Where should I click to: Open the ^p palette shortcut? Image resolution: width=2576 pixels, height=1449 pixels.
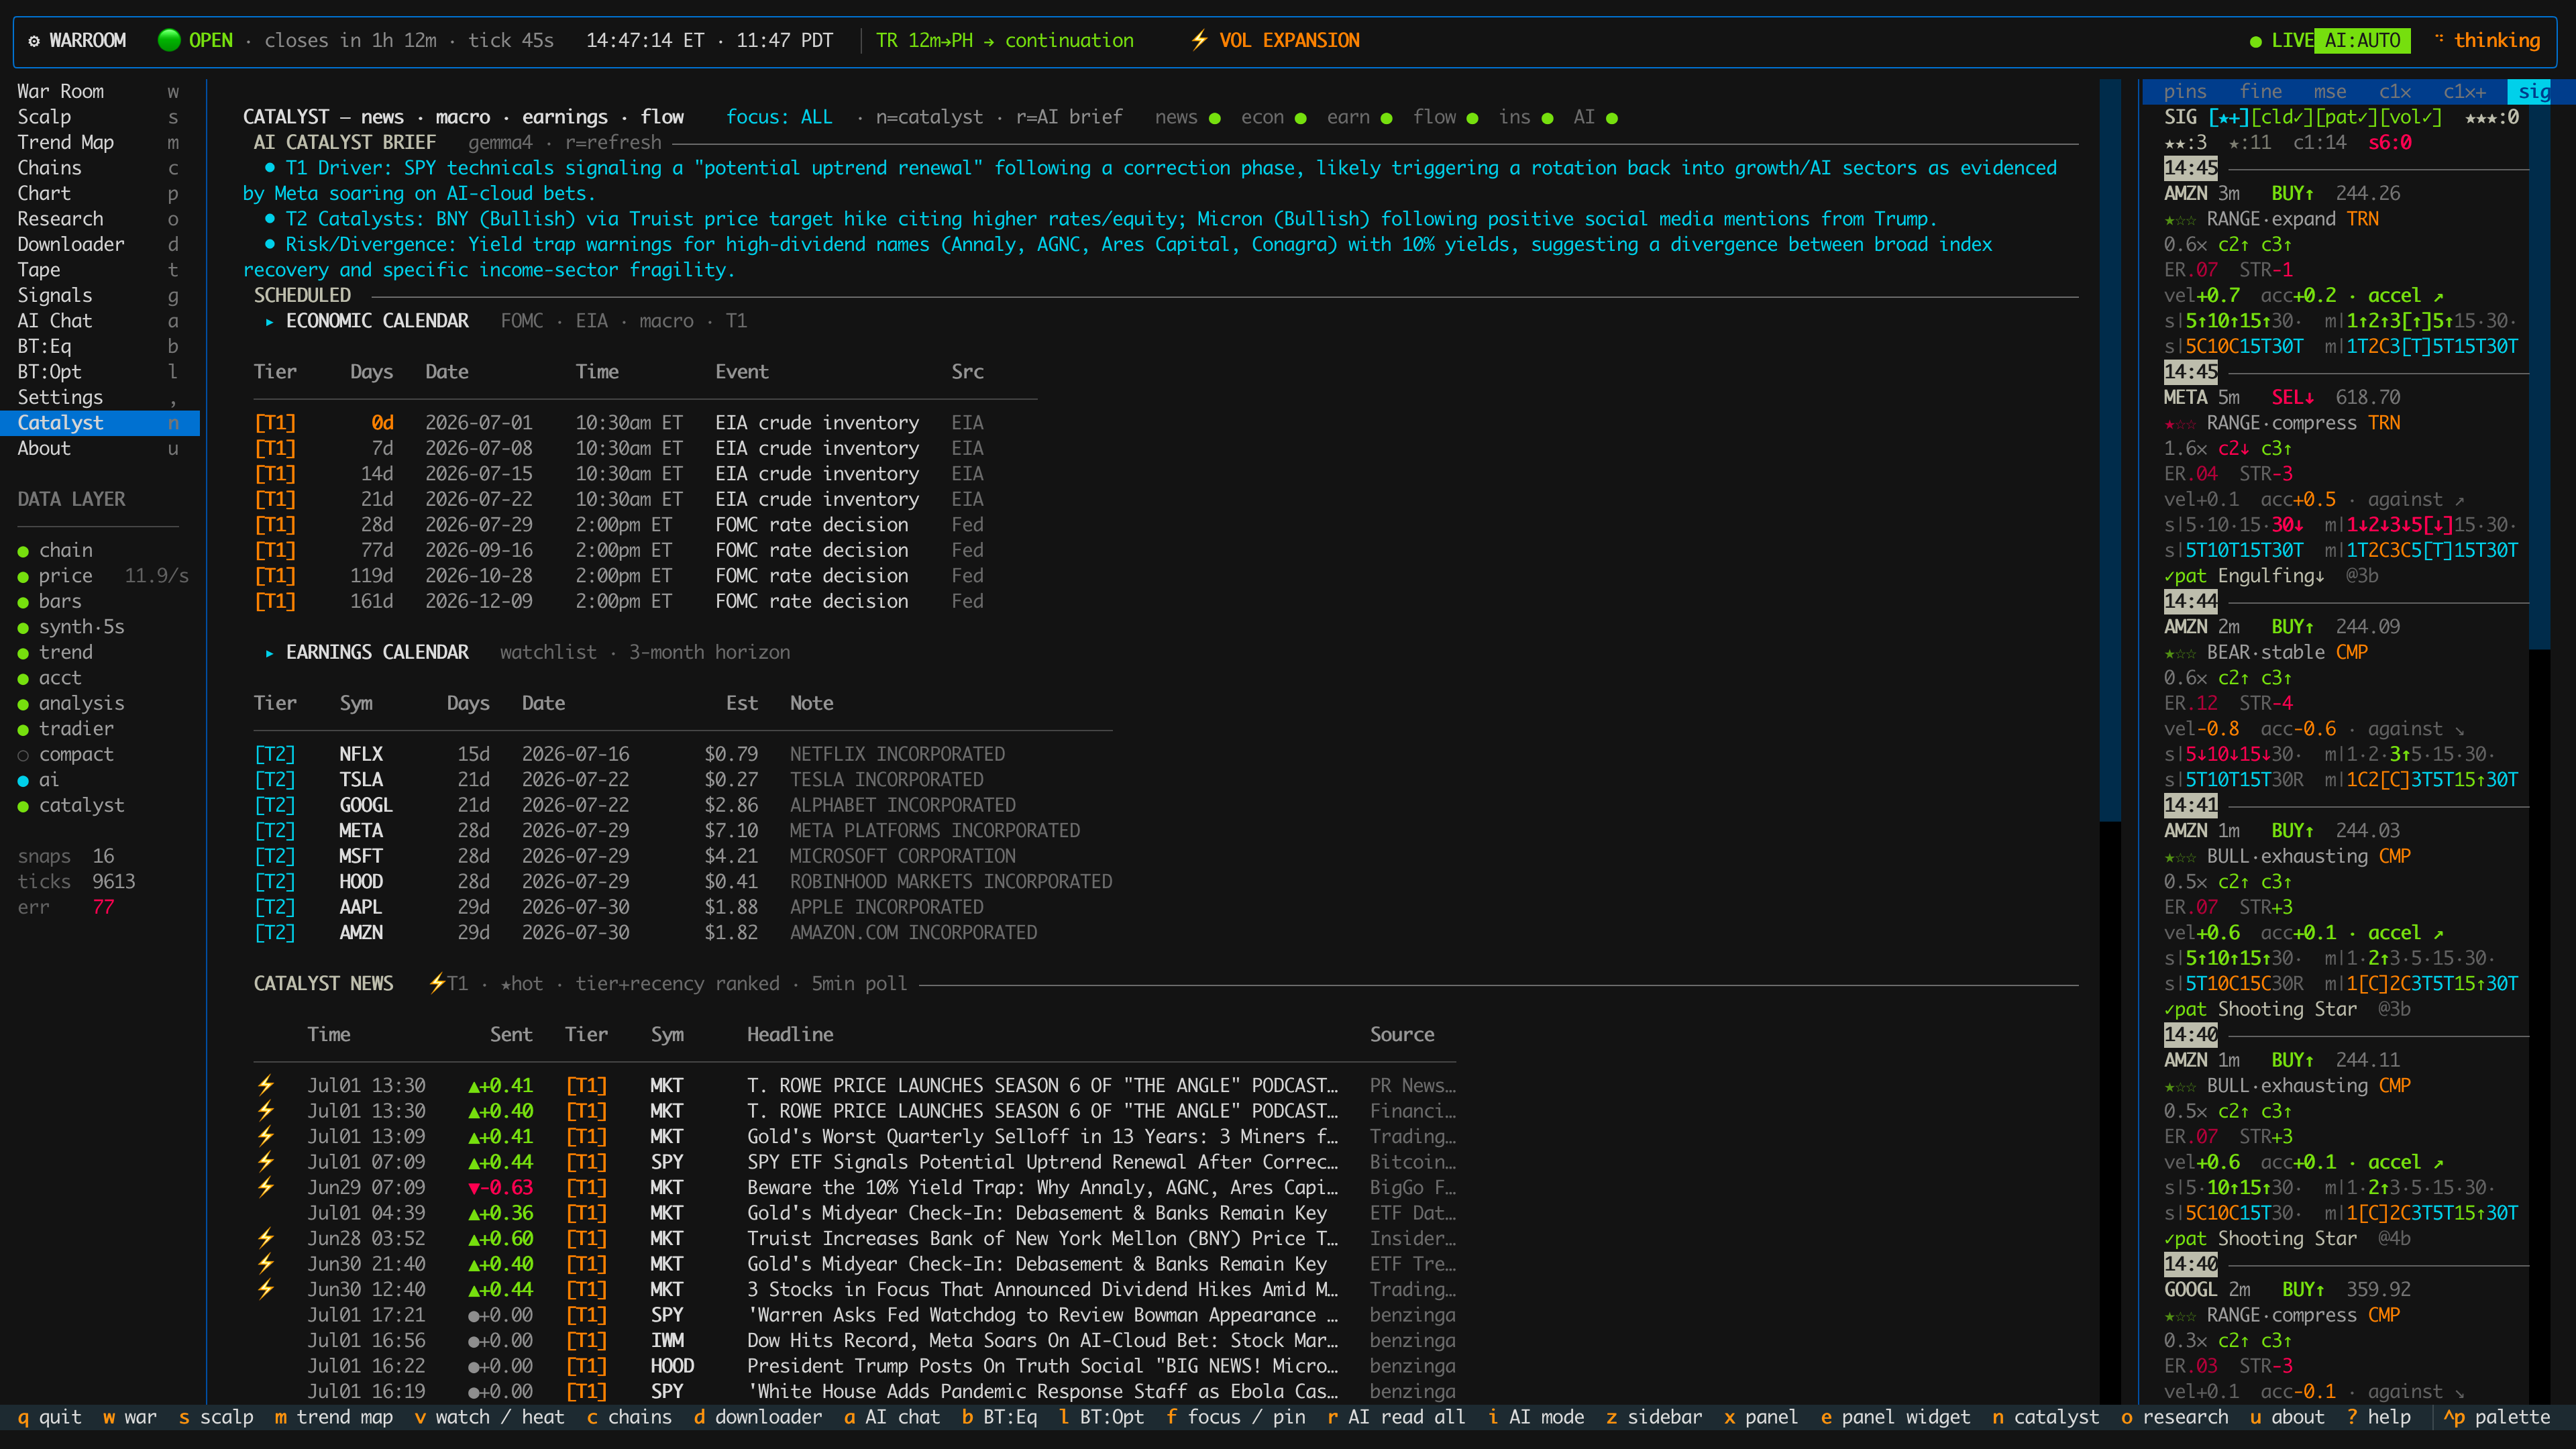(x=2497, y=1417)
